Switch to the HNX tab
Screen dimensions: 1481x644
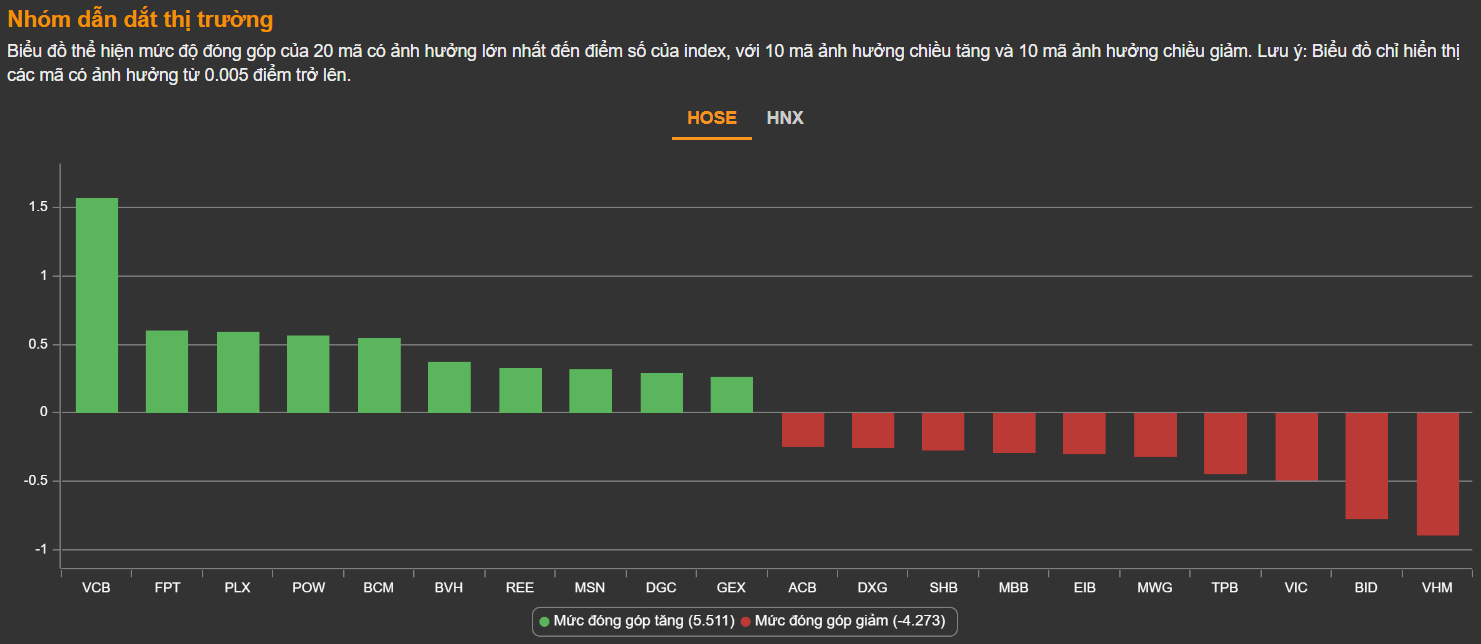click(x=785, y=118)
